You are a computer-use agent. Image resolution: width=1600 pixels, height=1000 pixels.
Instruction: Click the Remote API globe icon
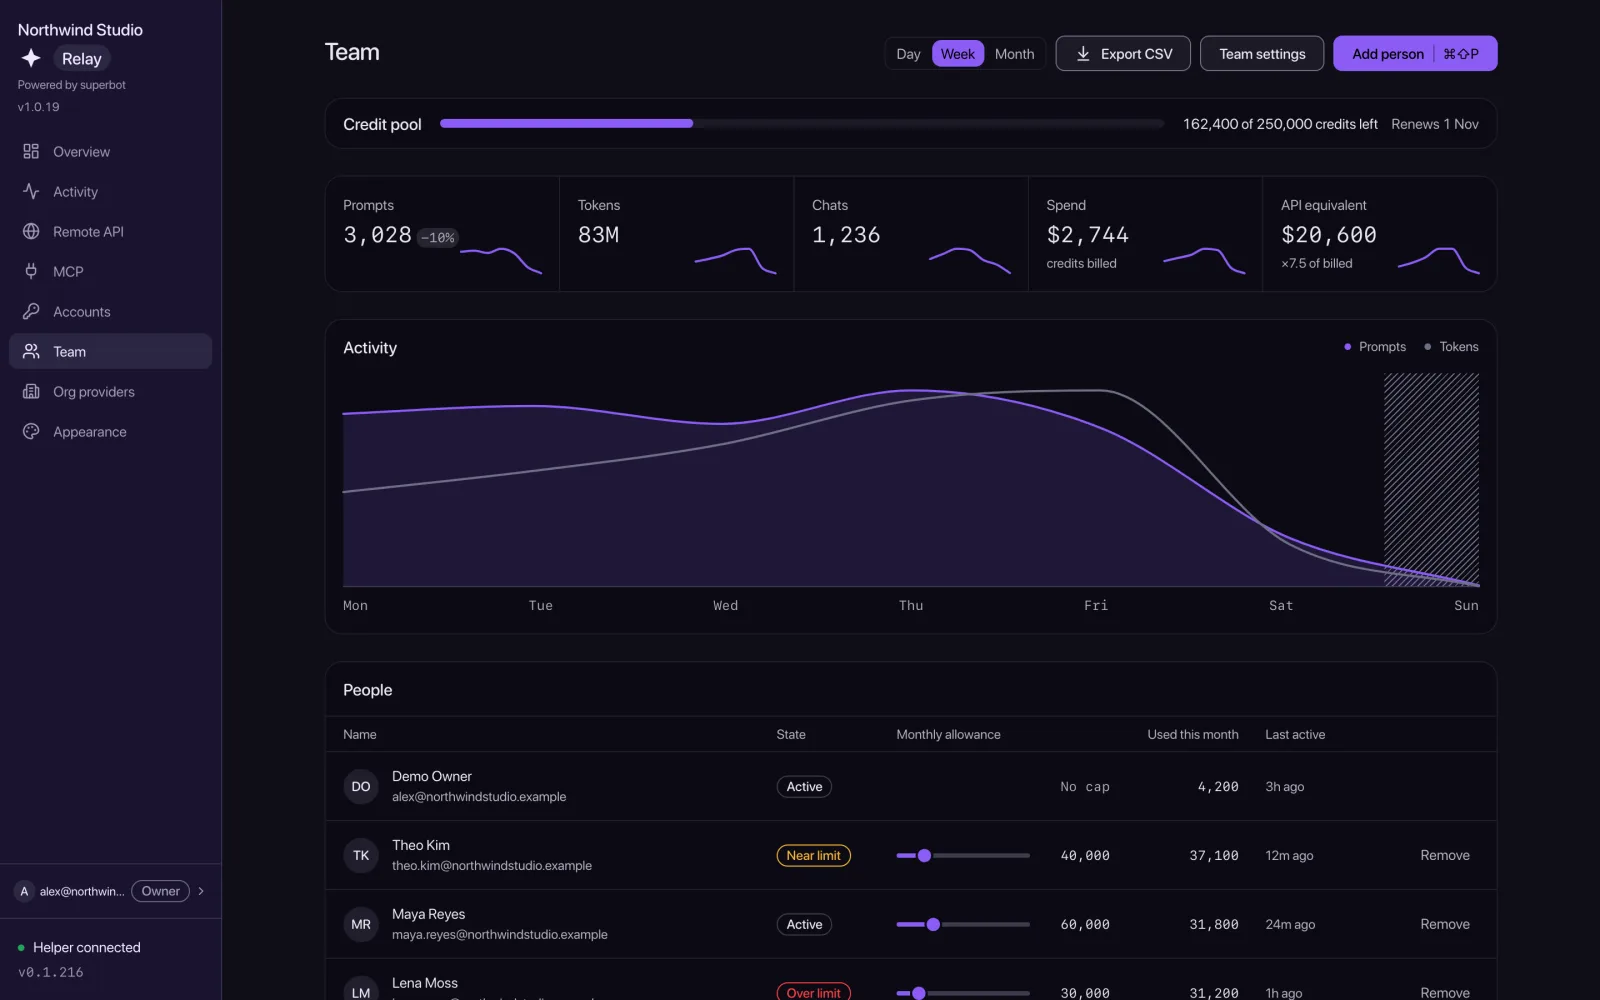[x=31, y=231]
